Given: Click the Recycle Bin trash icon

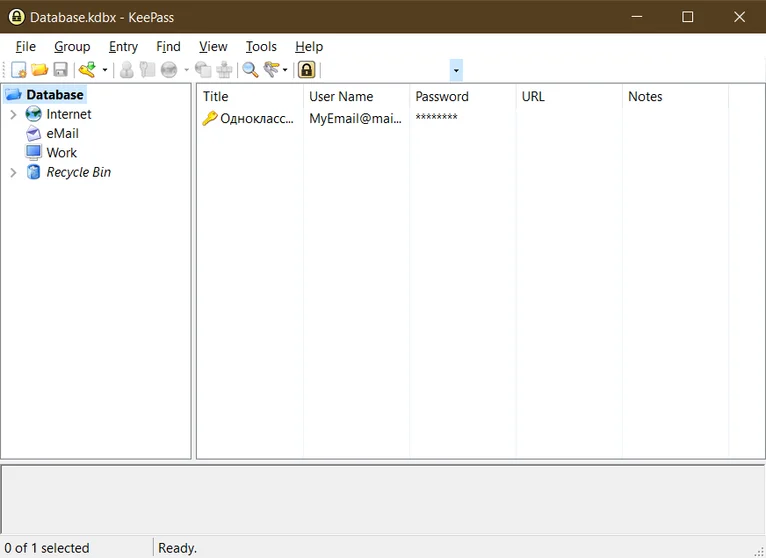Looking at the screenshot, I should 34,172.
